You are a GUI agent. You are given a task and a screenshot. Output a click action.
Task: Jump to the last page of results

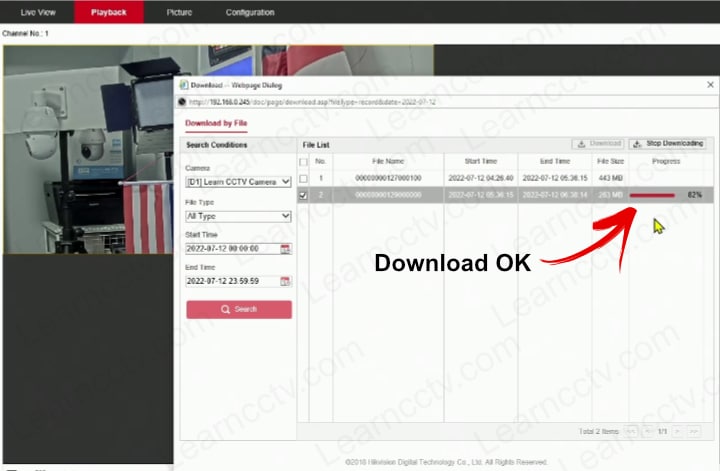(693, 431)
